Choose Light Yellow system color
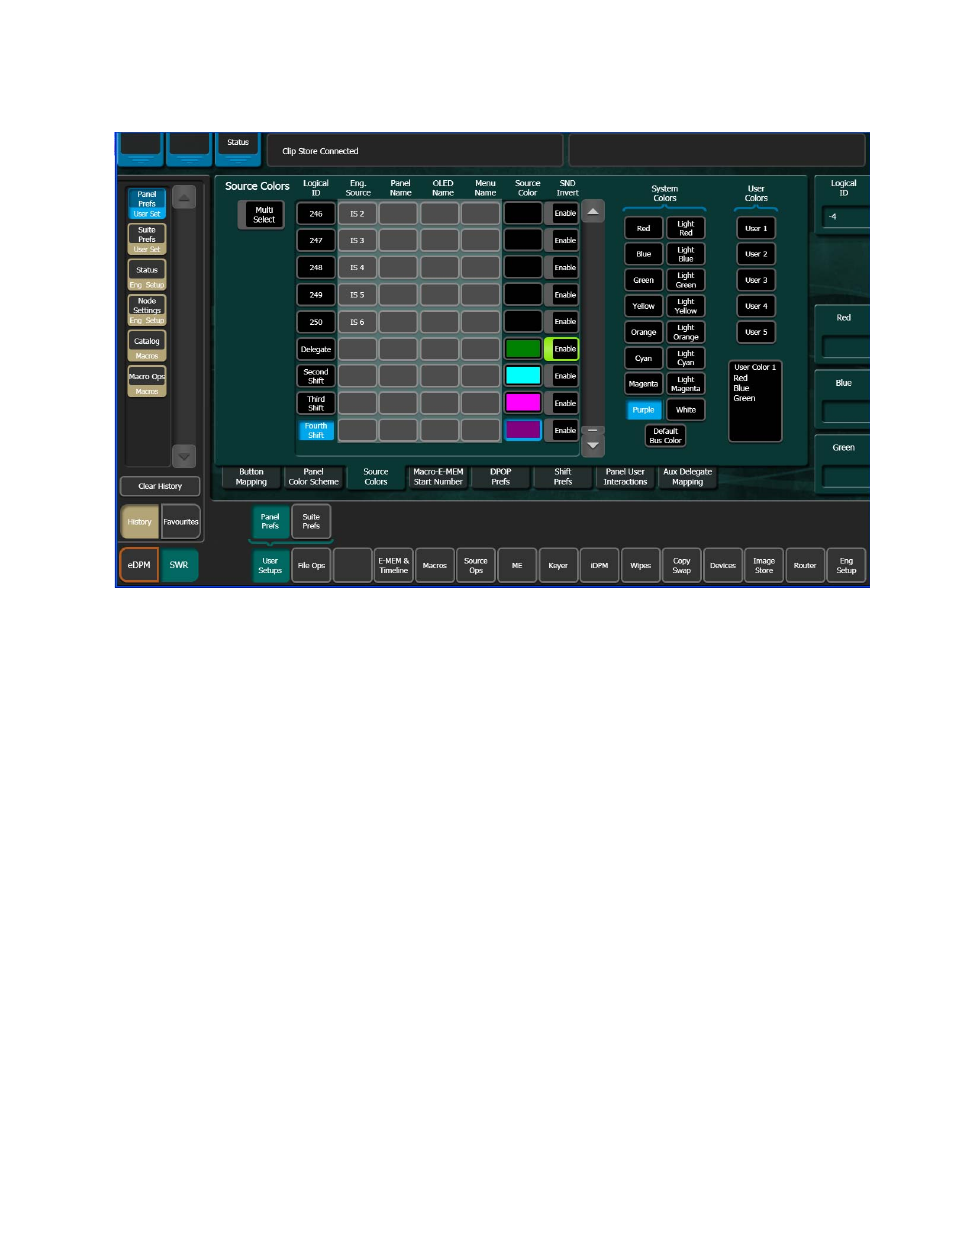Image resolution: width=954 pixels, height=1235 pixels. (x=685, y=306)
